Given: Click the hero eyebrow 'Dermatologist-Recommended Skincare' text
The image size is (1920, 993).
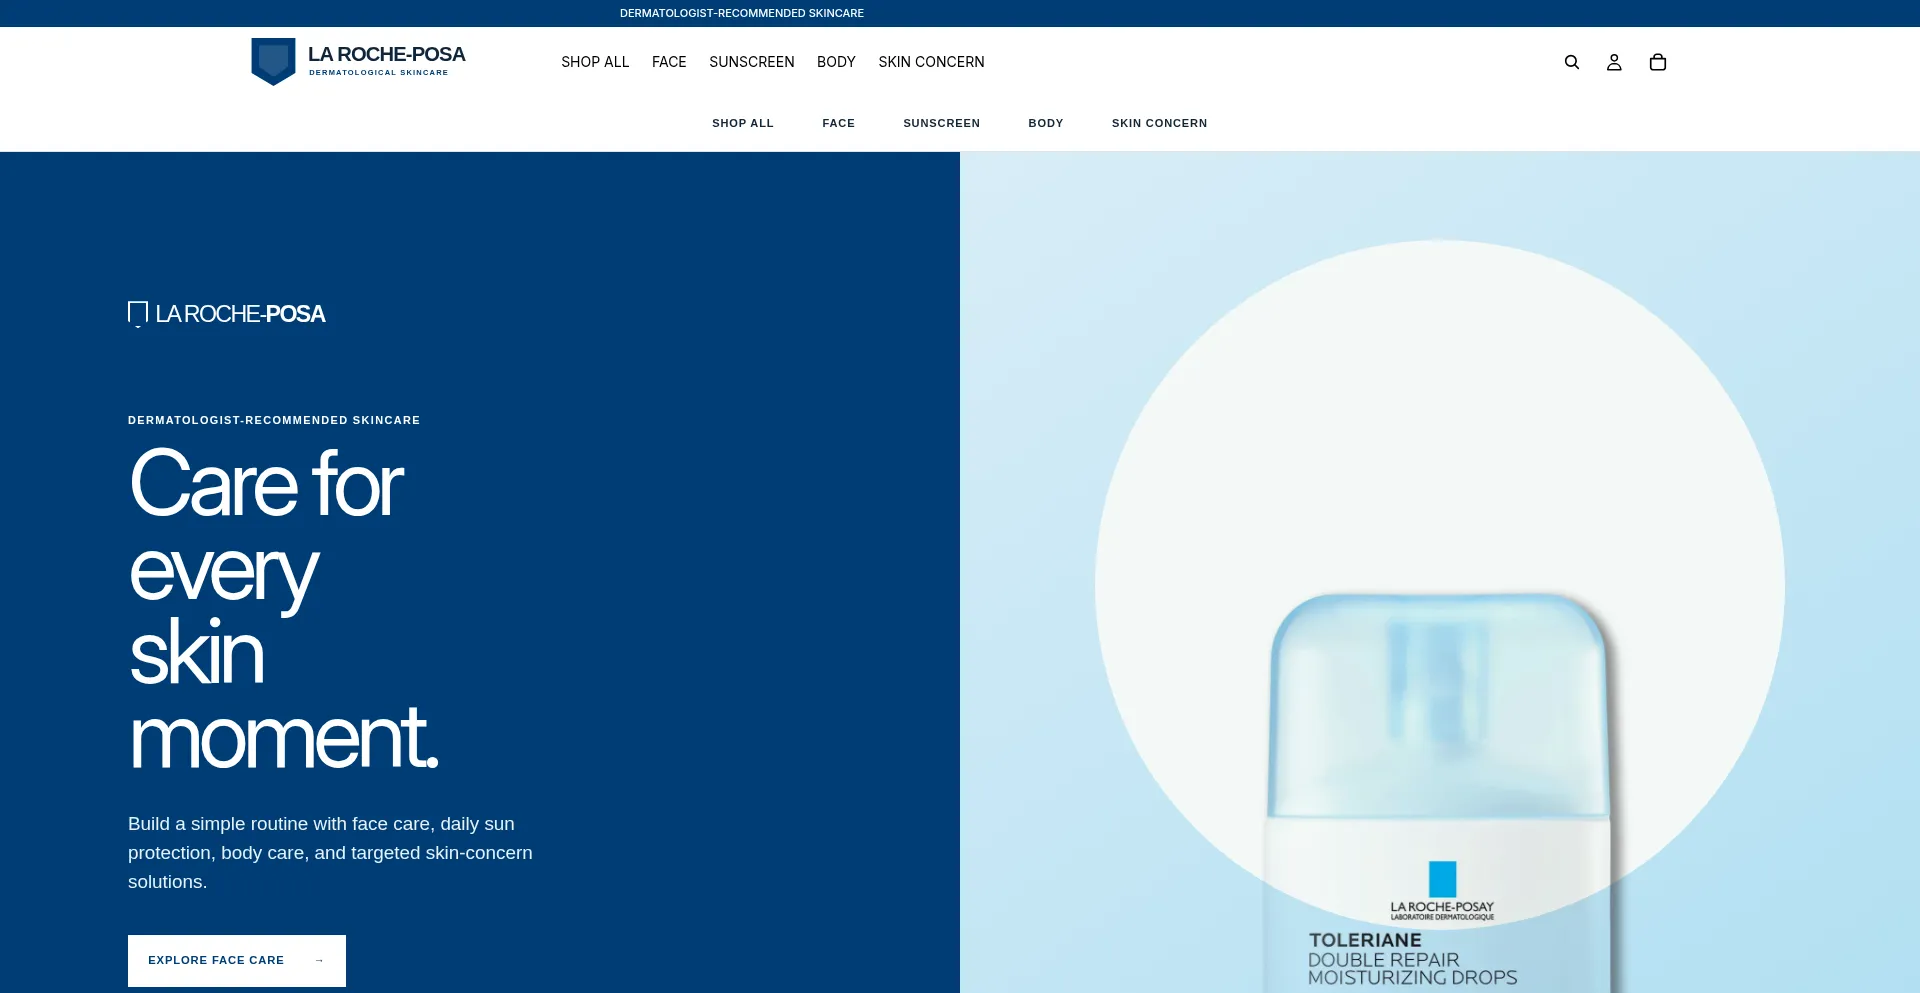Looking at the screenshot, I should coord(274,420).
